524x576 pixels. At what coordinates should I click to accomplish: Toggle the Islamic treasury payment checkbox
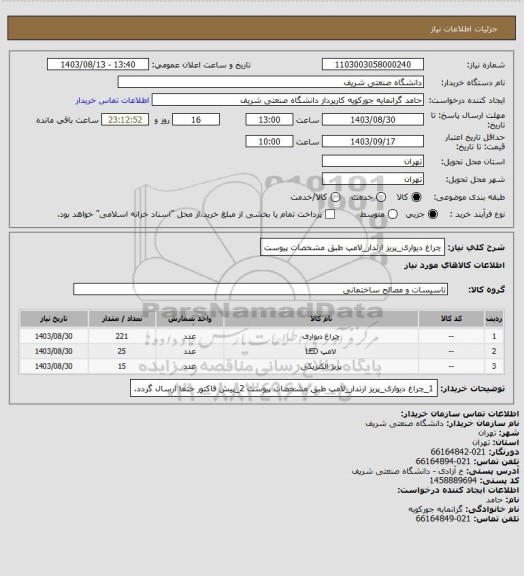(330, 214)
